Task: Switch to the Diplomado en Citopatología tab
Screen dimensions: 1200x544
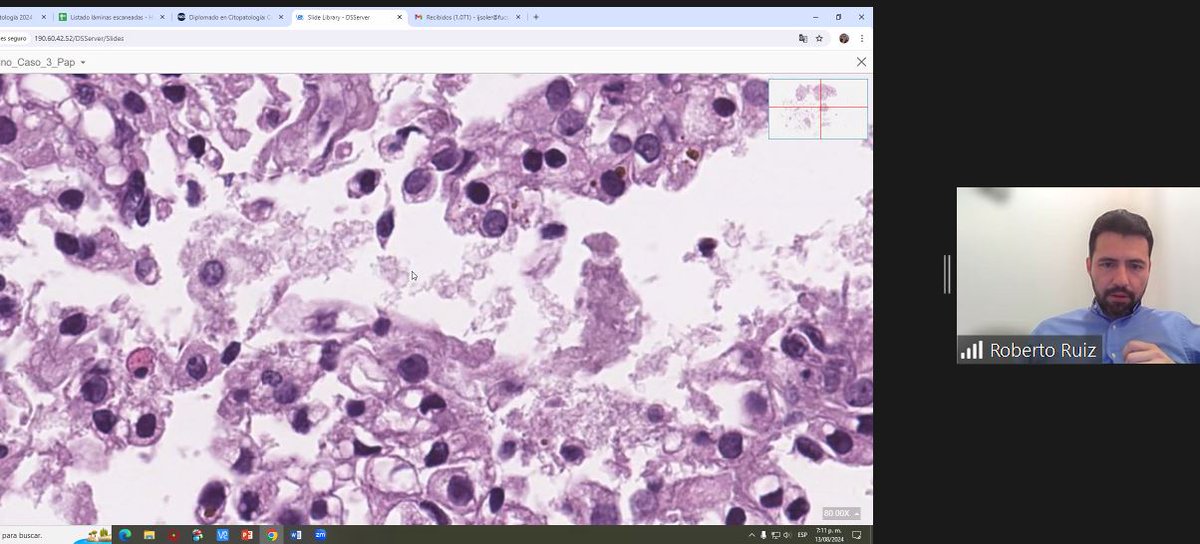Action: pyautogui.click(x=229, y=17)
